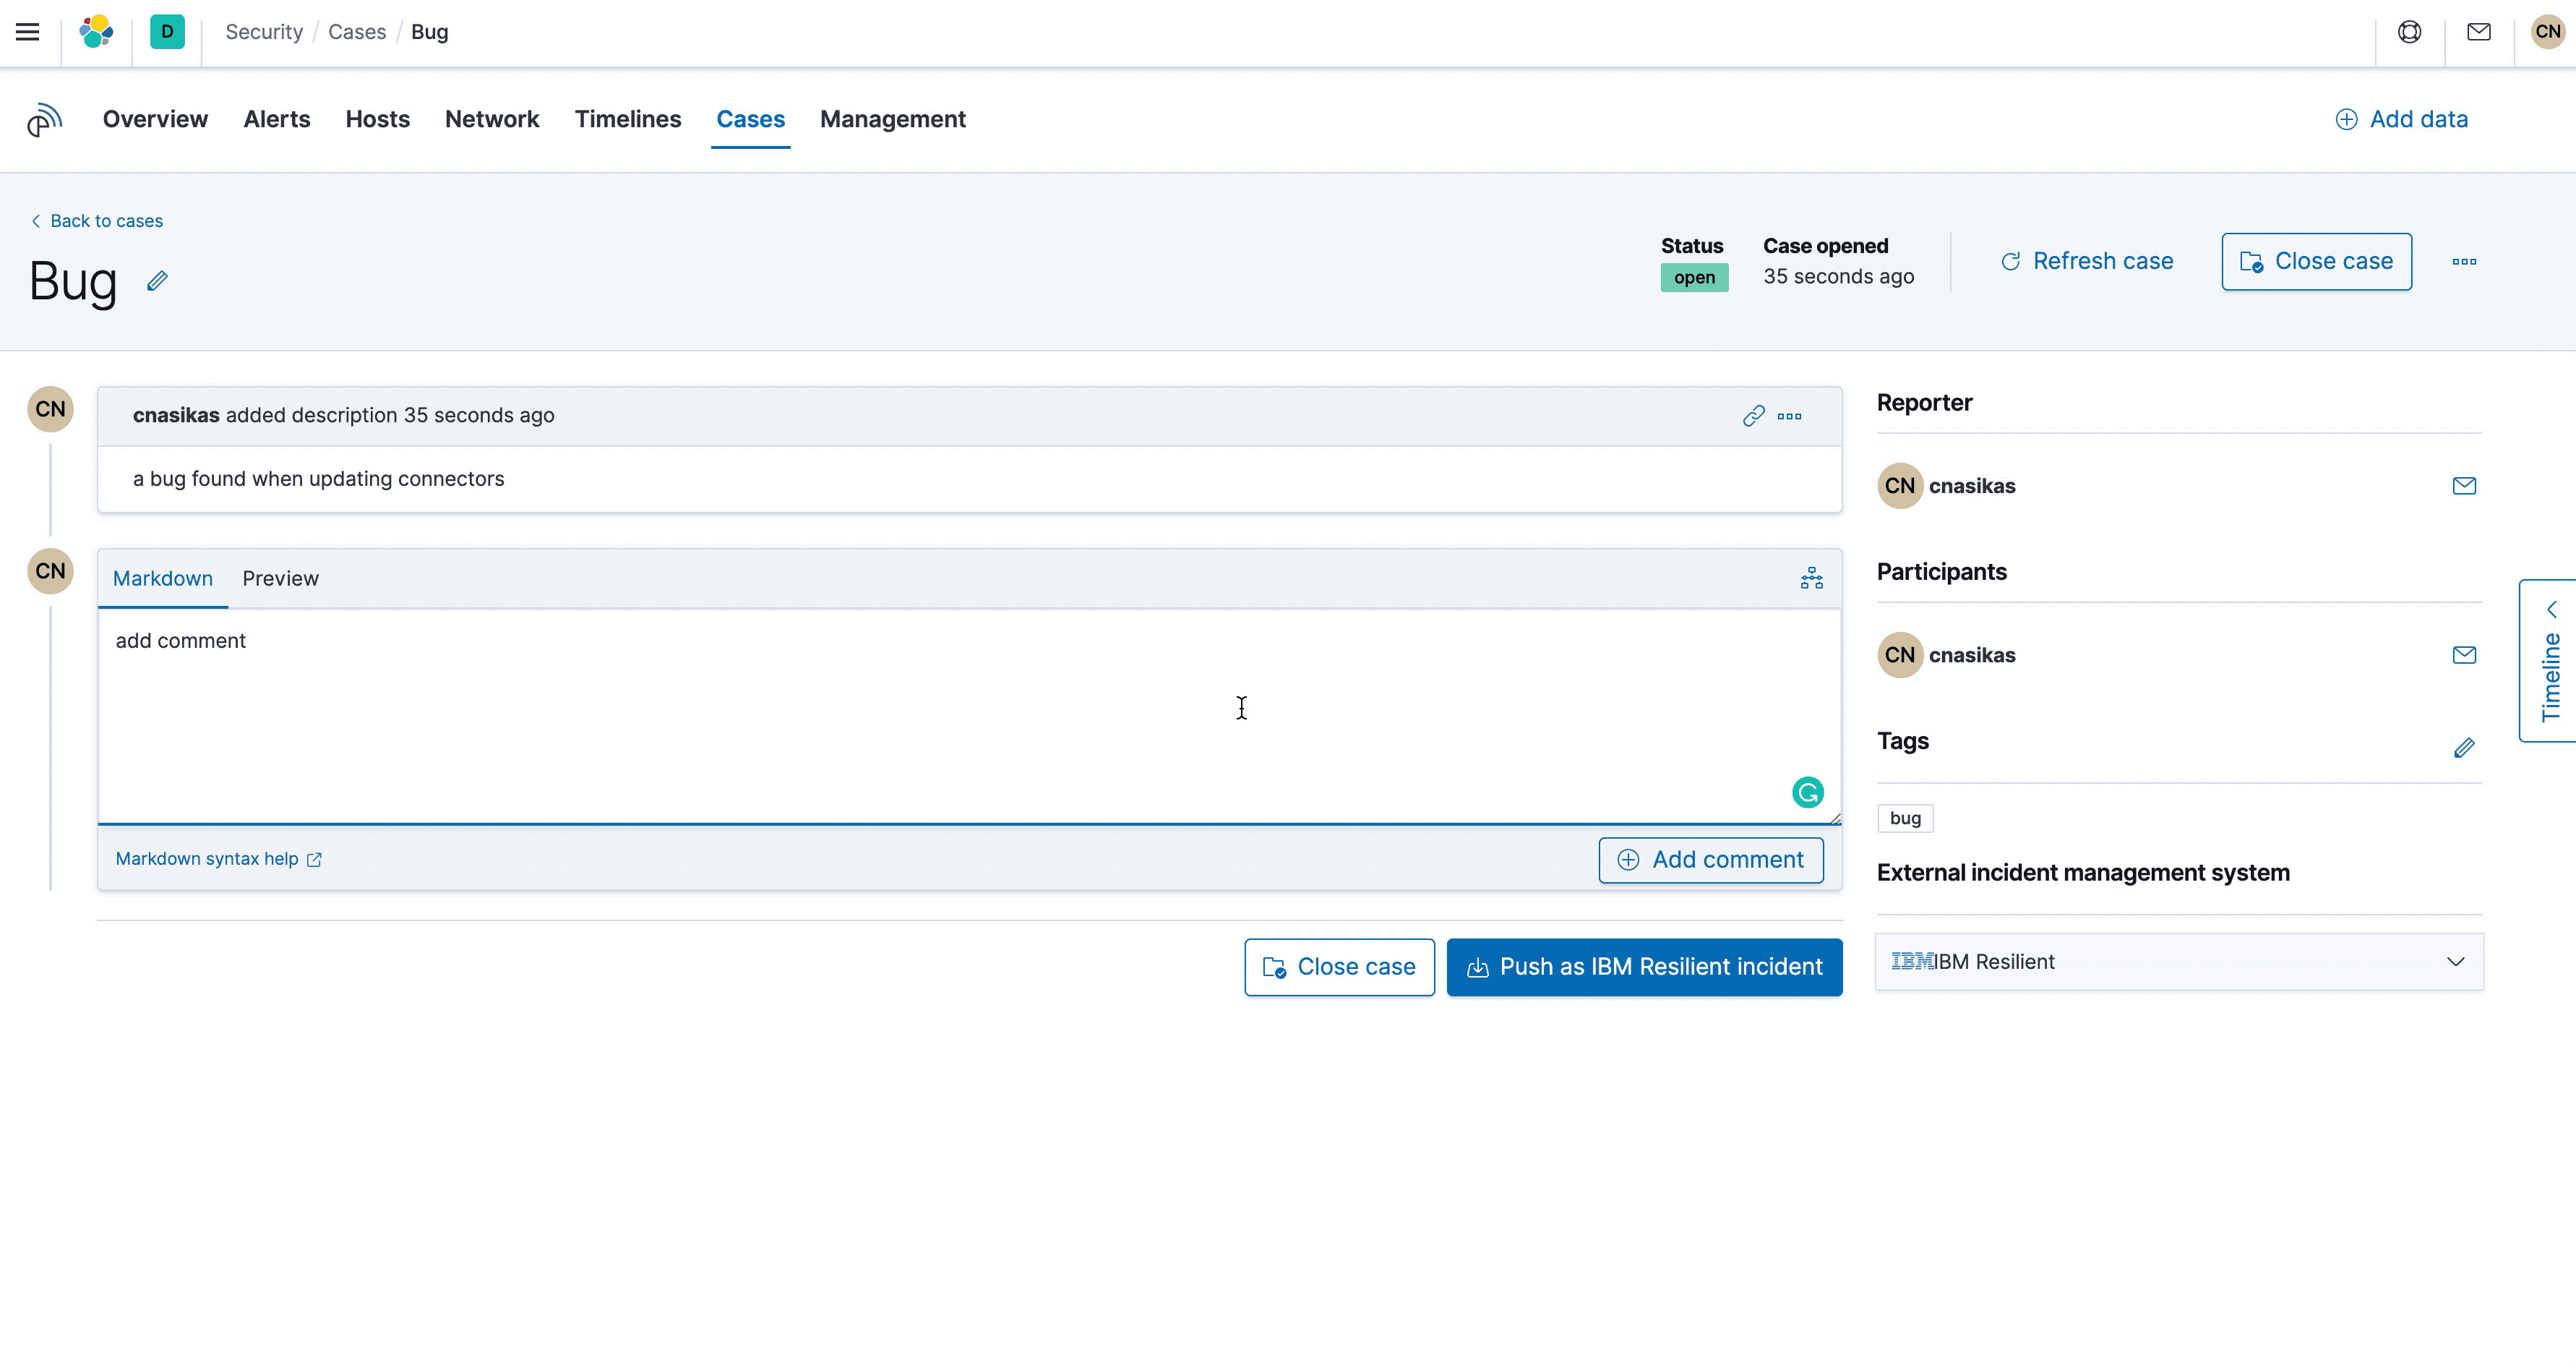
Task: Copy the description link via chain icon
Action: point(1753,416)
